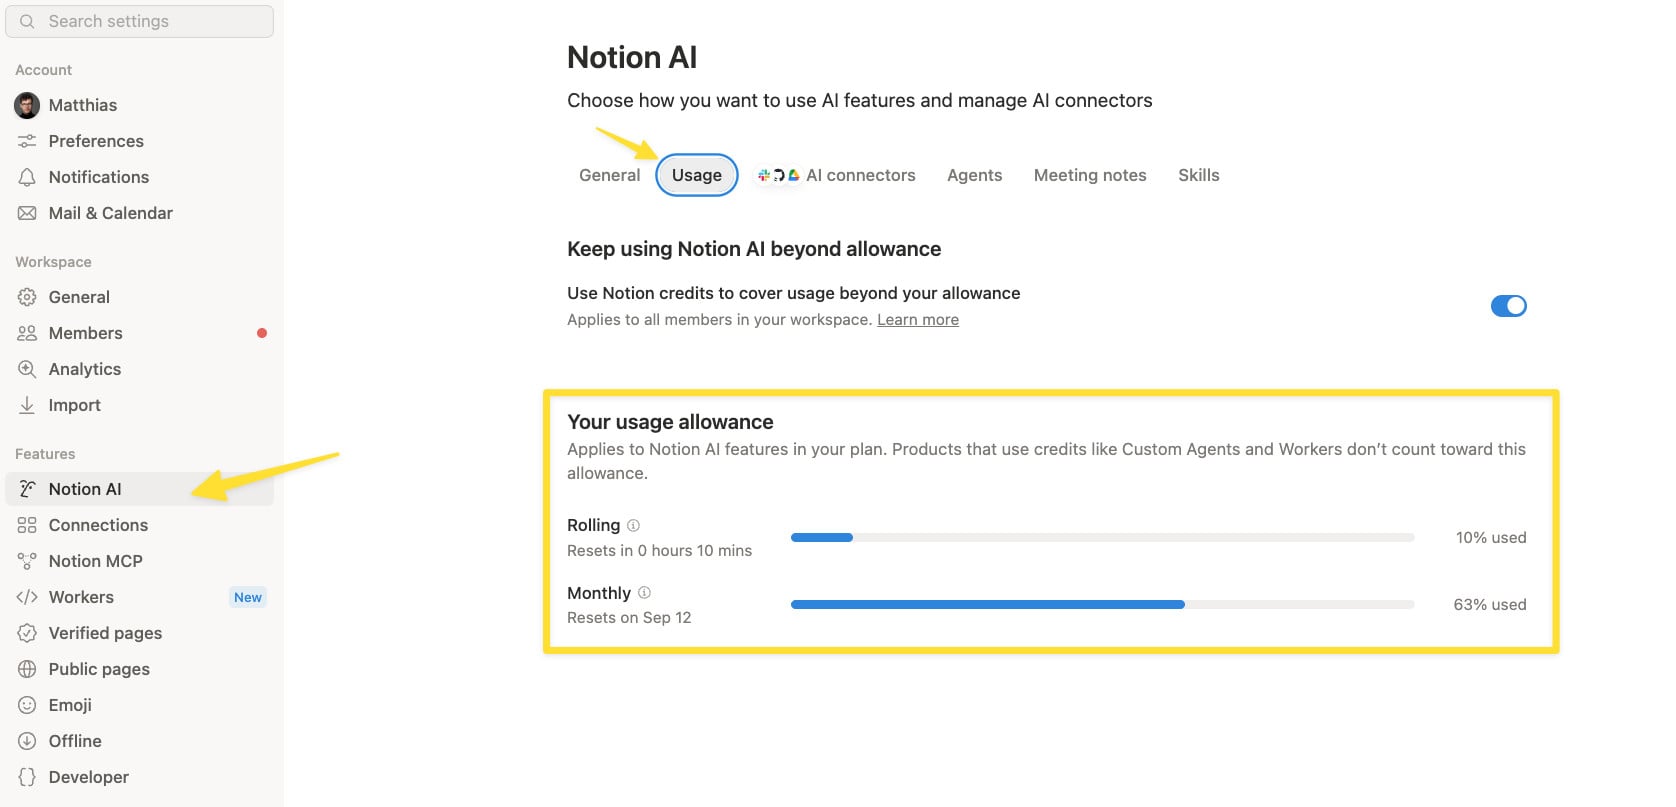Click the Connections grid icon
Image resolution: width=1676 pixels, height=807 pixels.
(27, 525)
